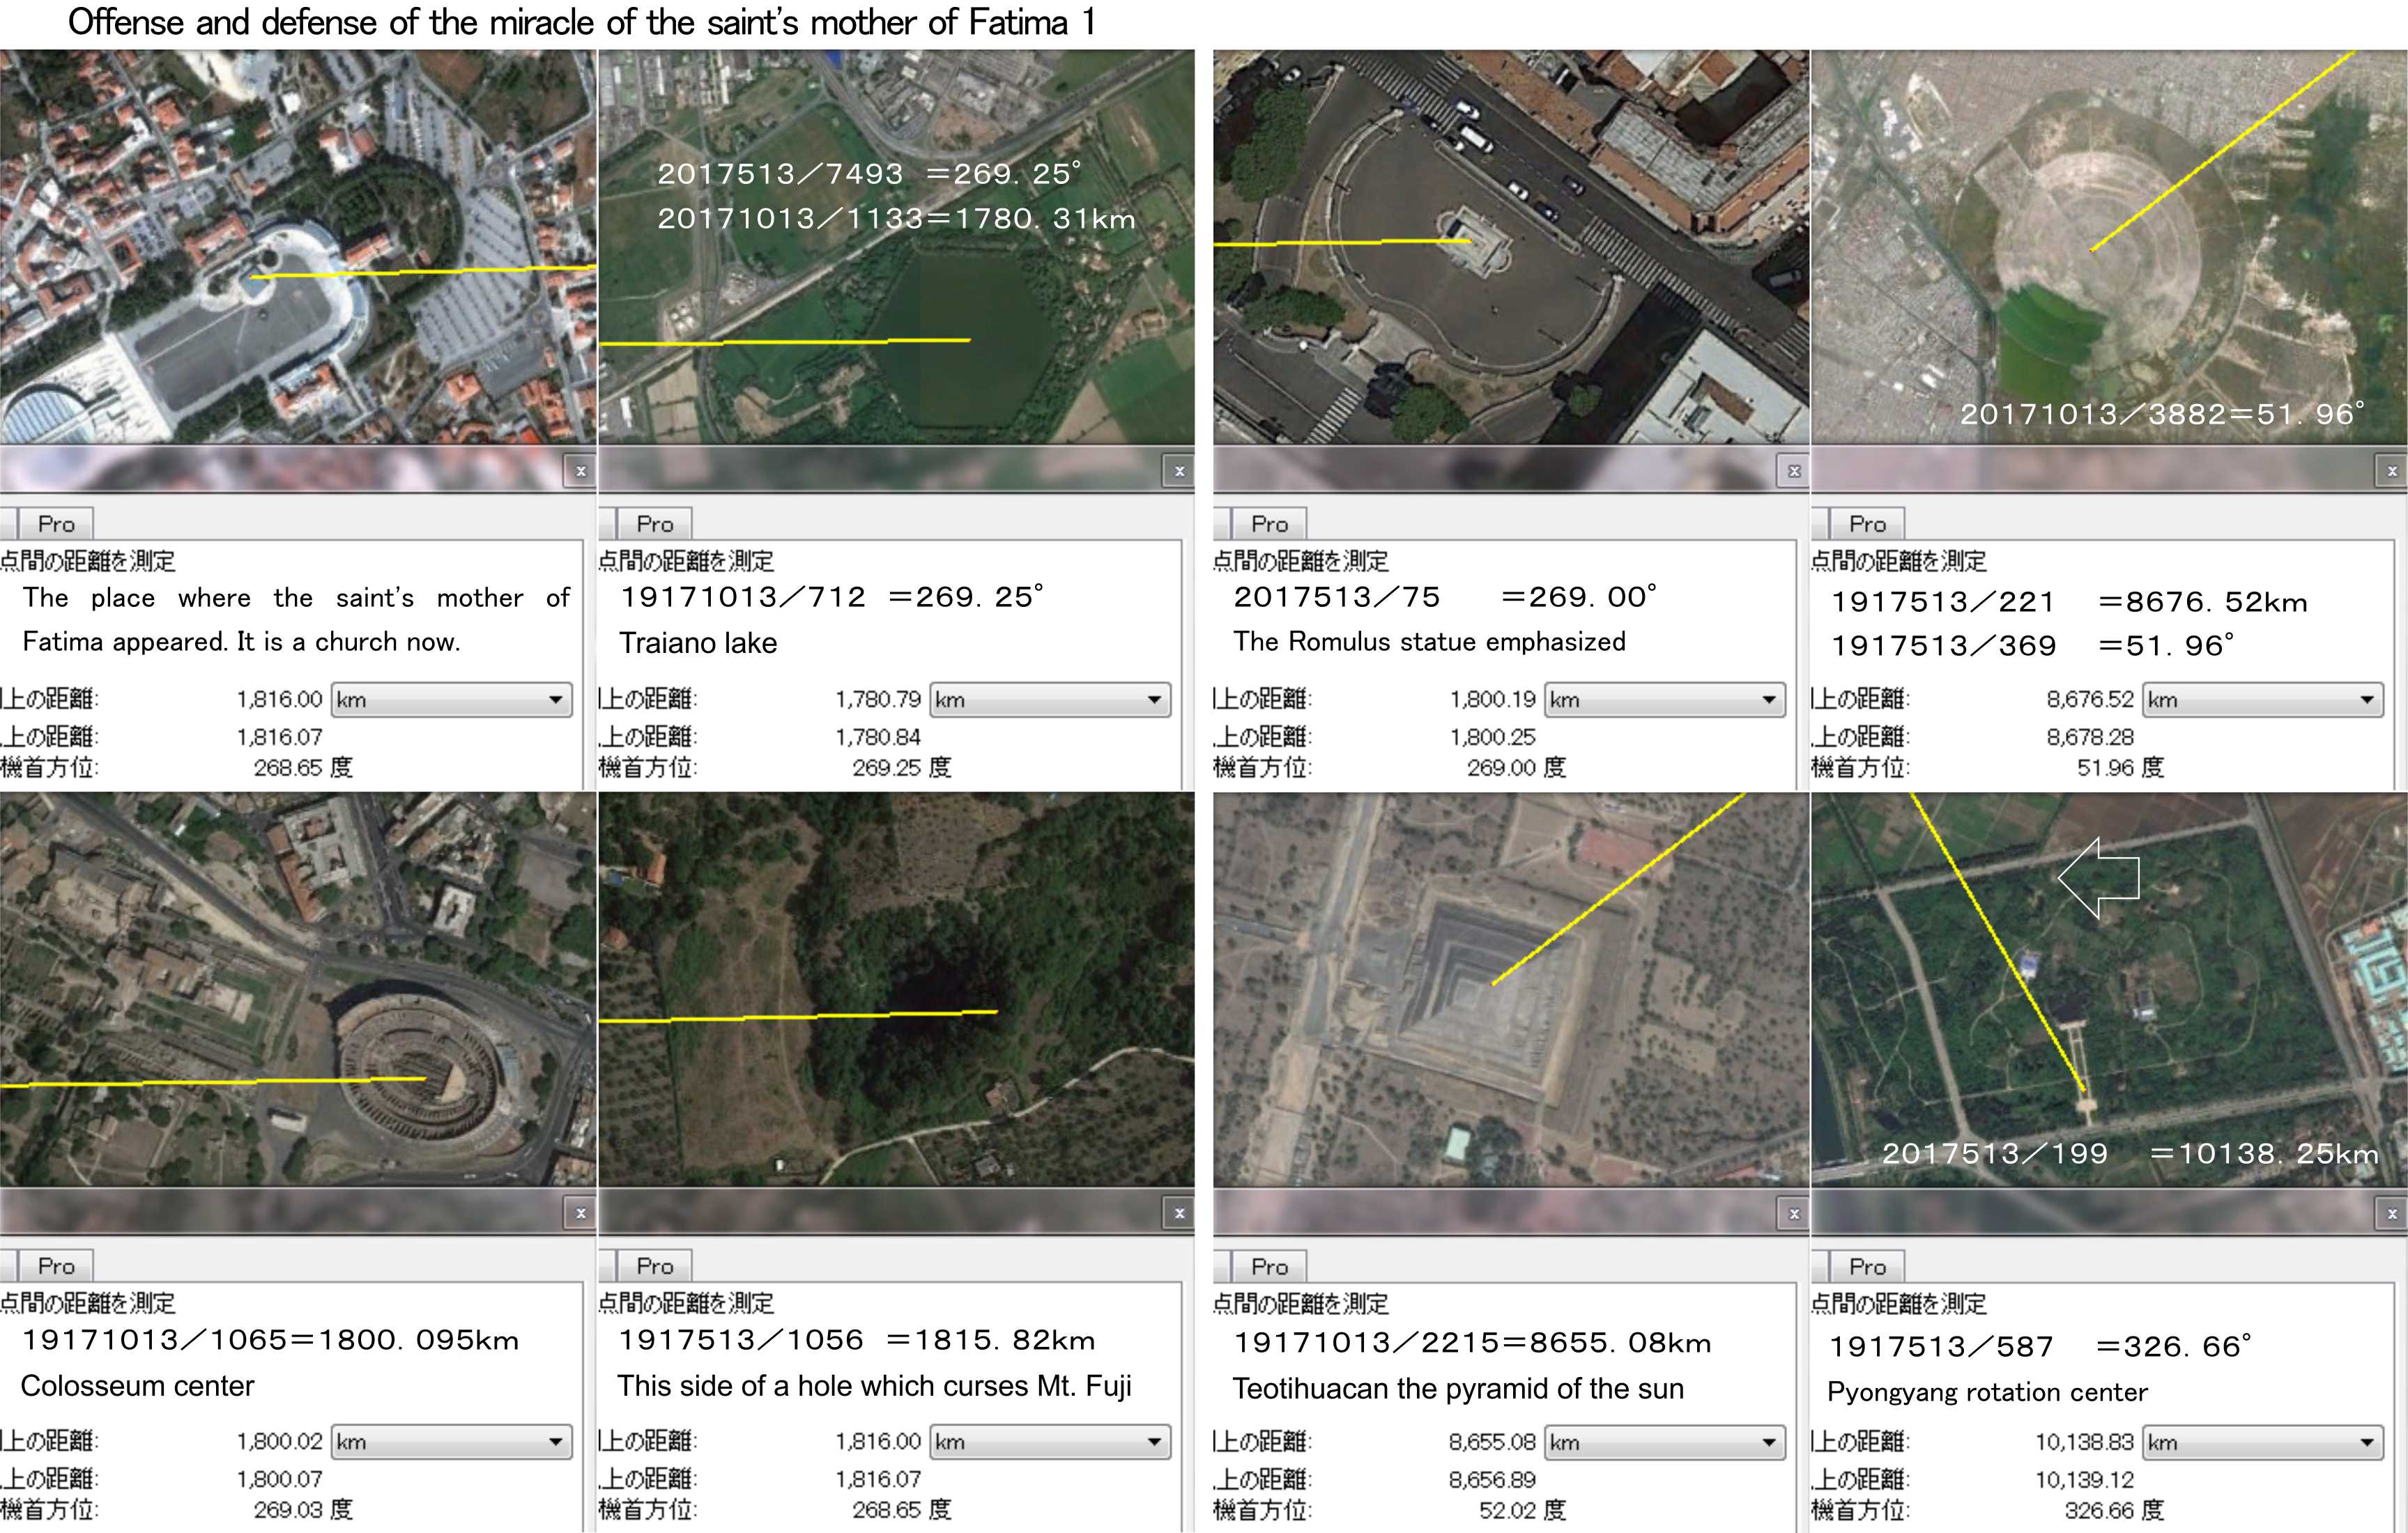Screen dimensions: 2408x1533
Task: Click the heading value 326.66 度
Action: (2113, 1510)
